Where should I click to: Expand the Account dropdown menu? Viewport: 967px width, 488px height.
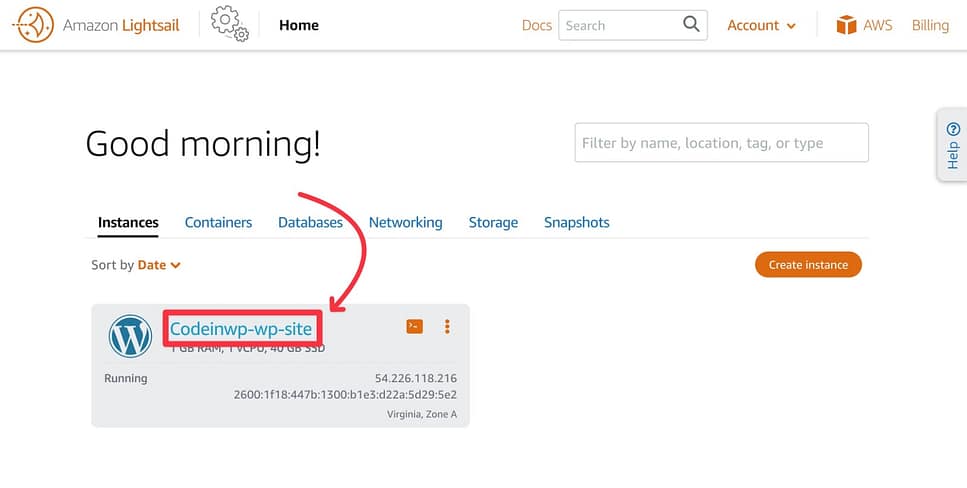click(x=761, y=25)
